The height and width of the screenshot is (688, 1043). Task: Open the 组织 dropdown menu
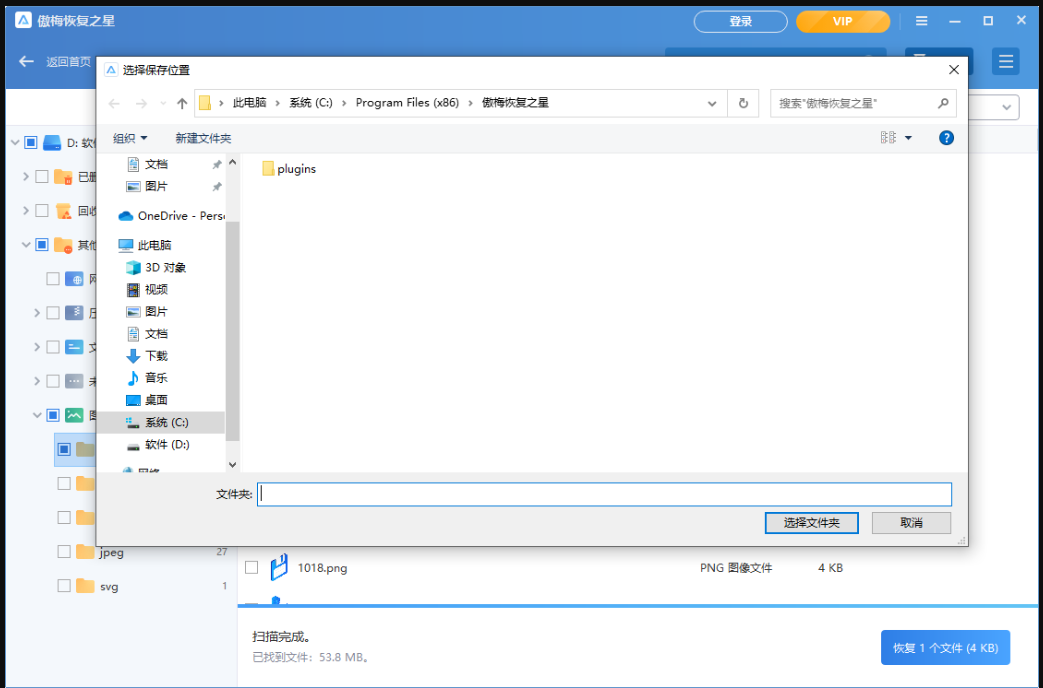tap(130, 138)
